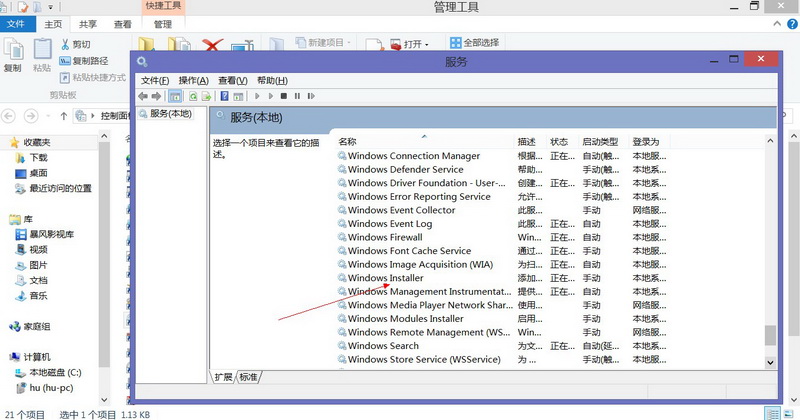Select the Windows Installer service
The height and width of the screenshot is (420, 800).
point(502,278)
